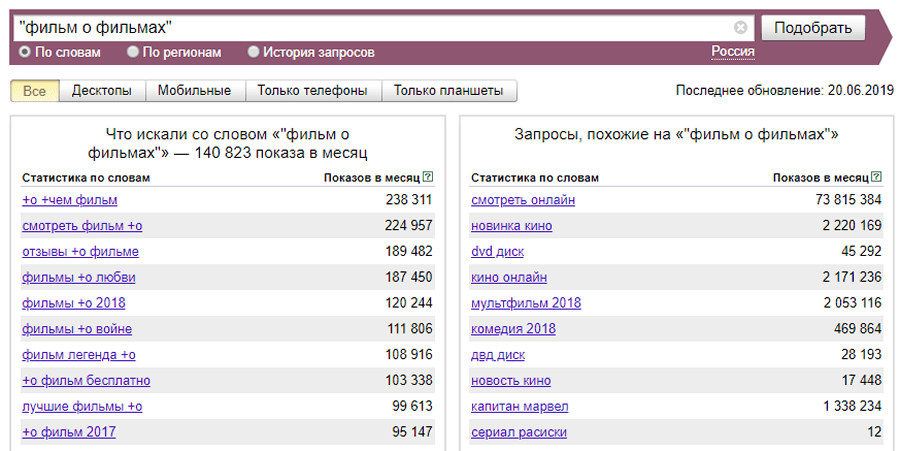Choose the 'История запросов' radio option

tap(253, 52)
